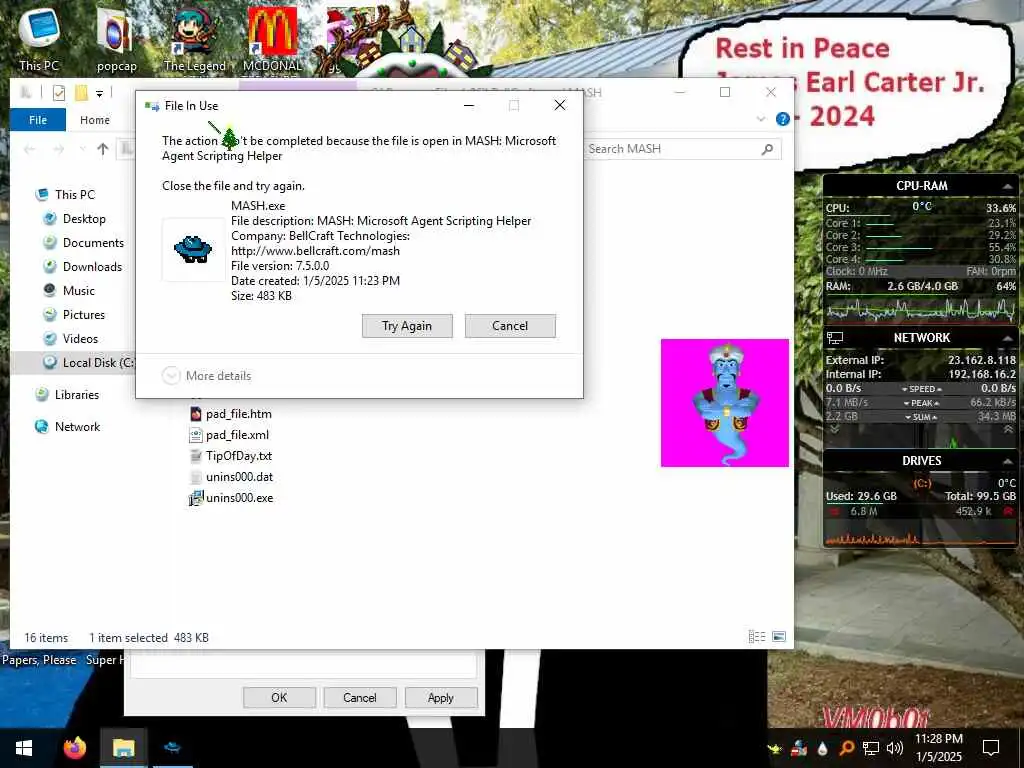Go up one folder level
The height and width of the screenshot is (768, 1024).
pyautogui.click(x=103, y=149)
